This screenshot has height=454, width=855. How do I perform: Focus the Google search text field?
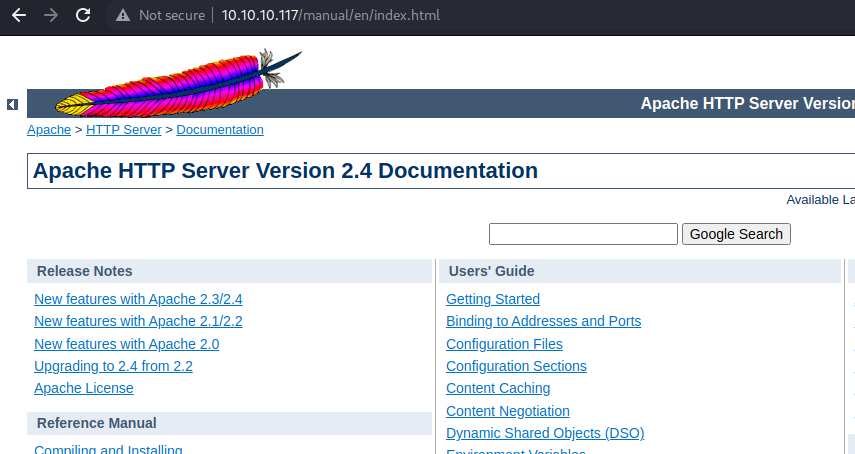[583, 234]
